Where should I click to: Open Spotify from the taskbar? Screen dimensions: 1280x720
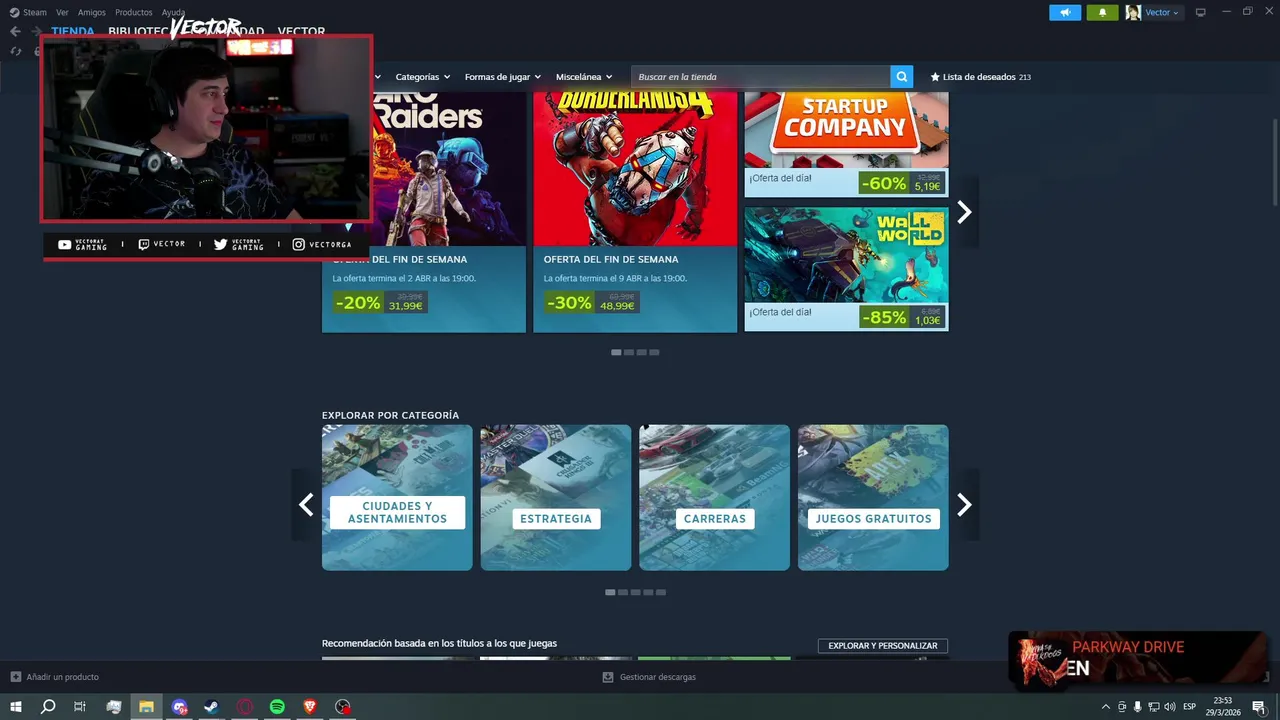[277, 706]
